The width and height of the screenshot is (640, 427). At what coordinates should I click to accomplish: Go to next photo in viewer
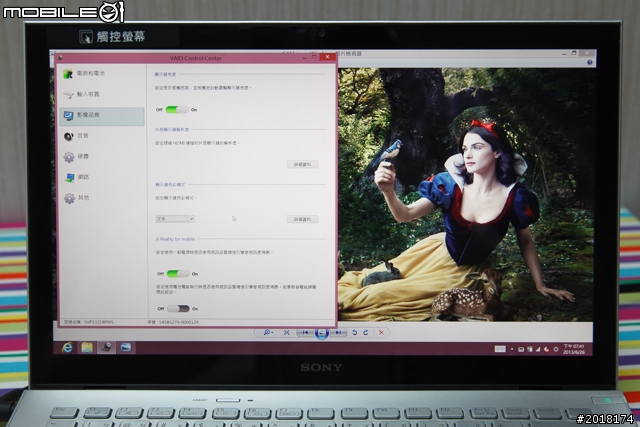338,333
